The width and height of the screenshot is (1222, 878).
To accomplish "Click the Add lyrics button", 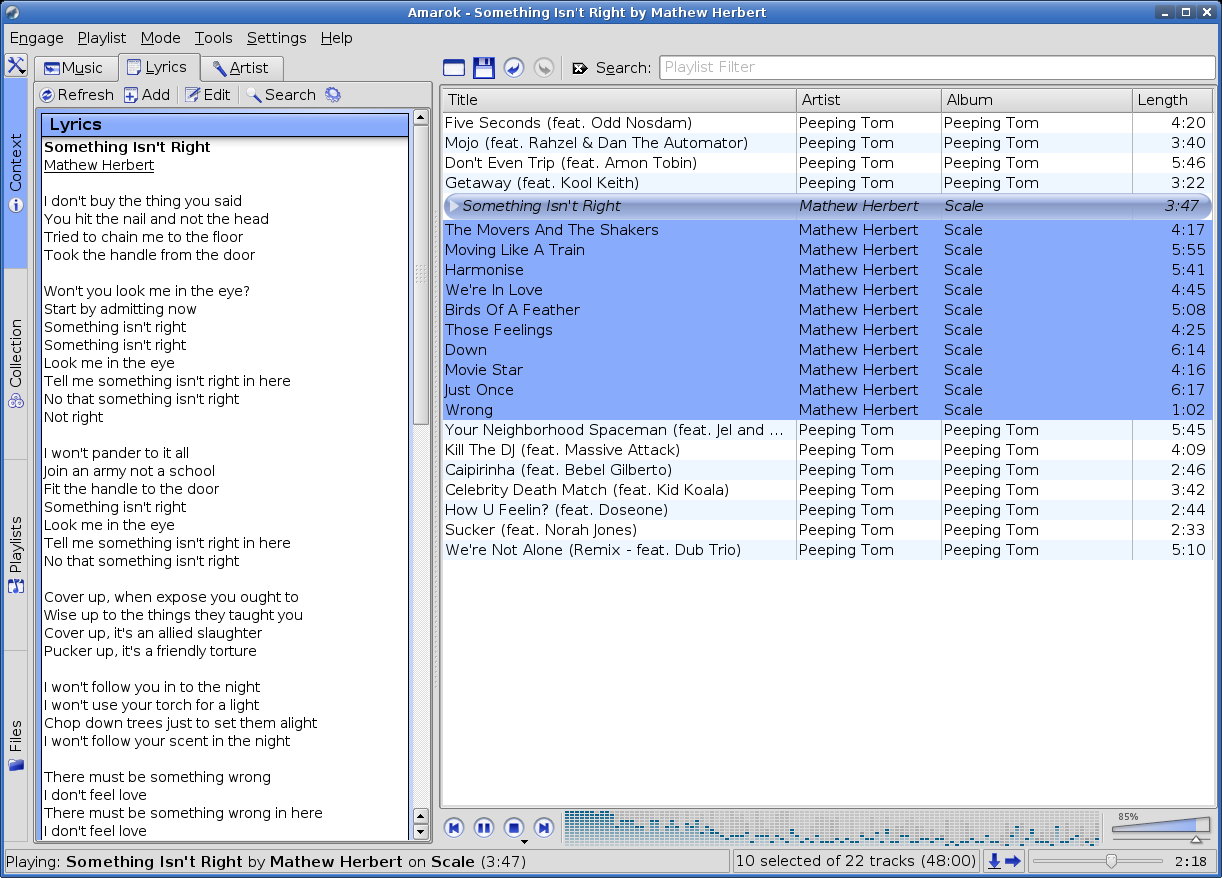I will (x=147, y=95).
